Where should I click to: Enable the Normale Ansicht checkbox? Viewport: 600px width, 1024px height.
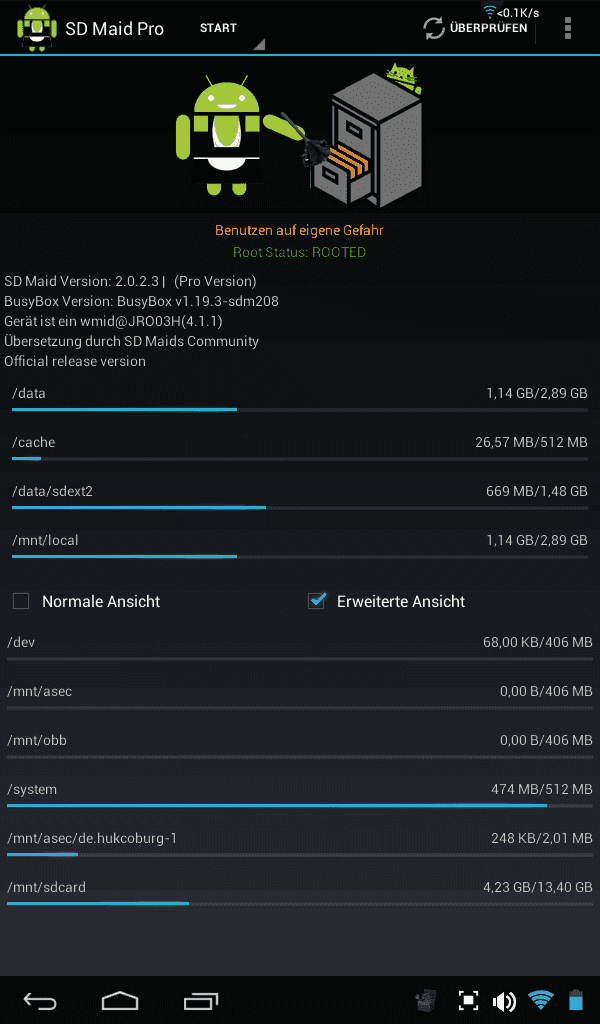click(x=21, y=601)
